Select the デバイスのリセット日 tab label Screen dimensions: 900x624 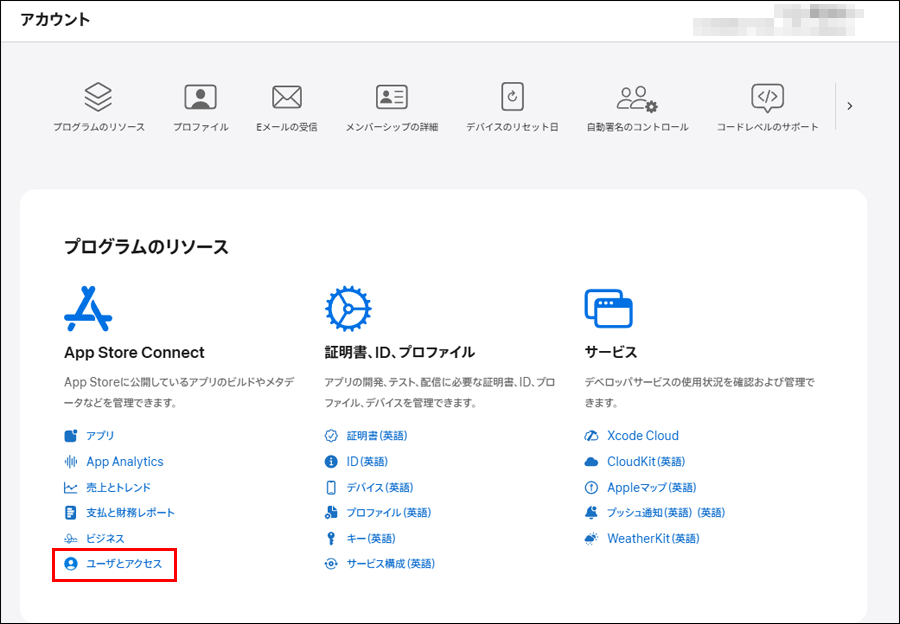point(512,127)
